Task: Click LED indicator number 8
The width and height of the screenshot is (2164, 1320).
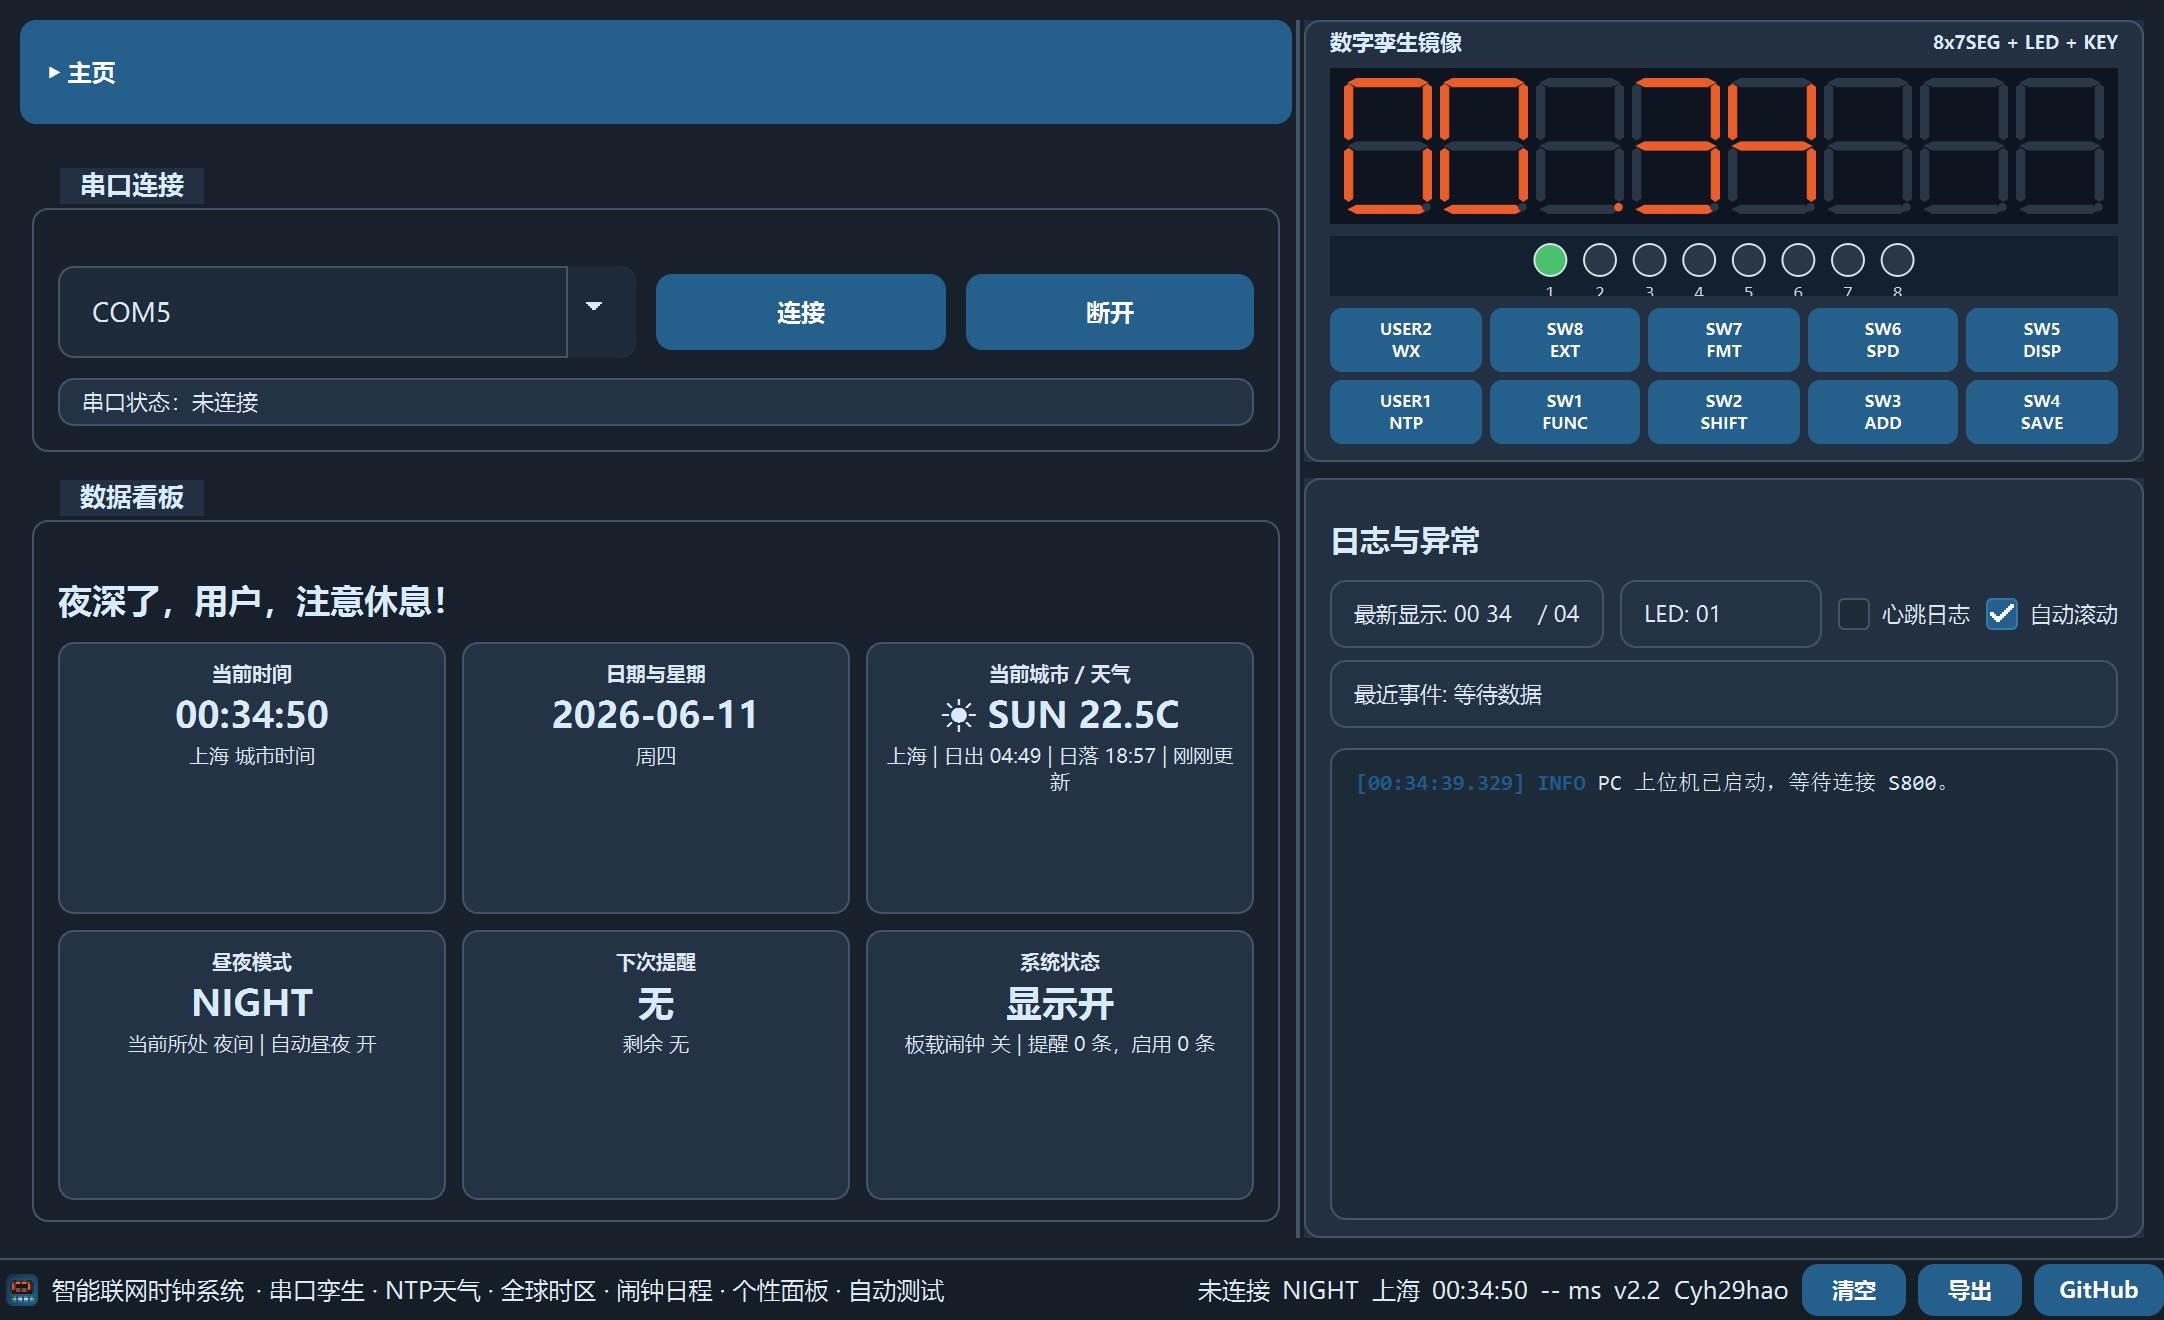Action: coord(1898,260)
